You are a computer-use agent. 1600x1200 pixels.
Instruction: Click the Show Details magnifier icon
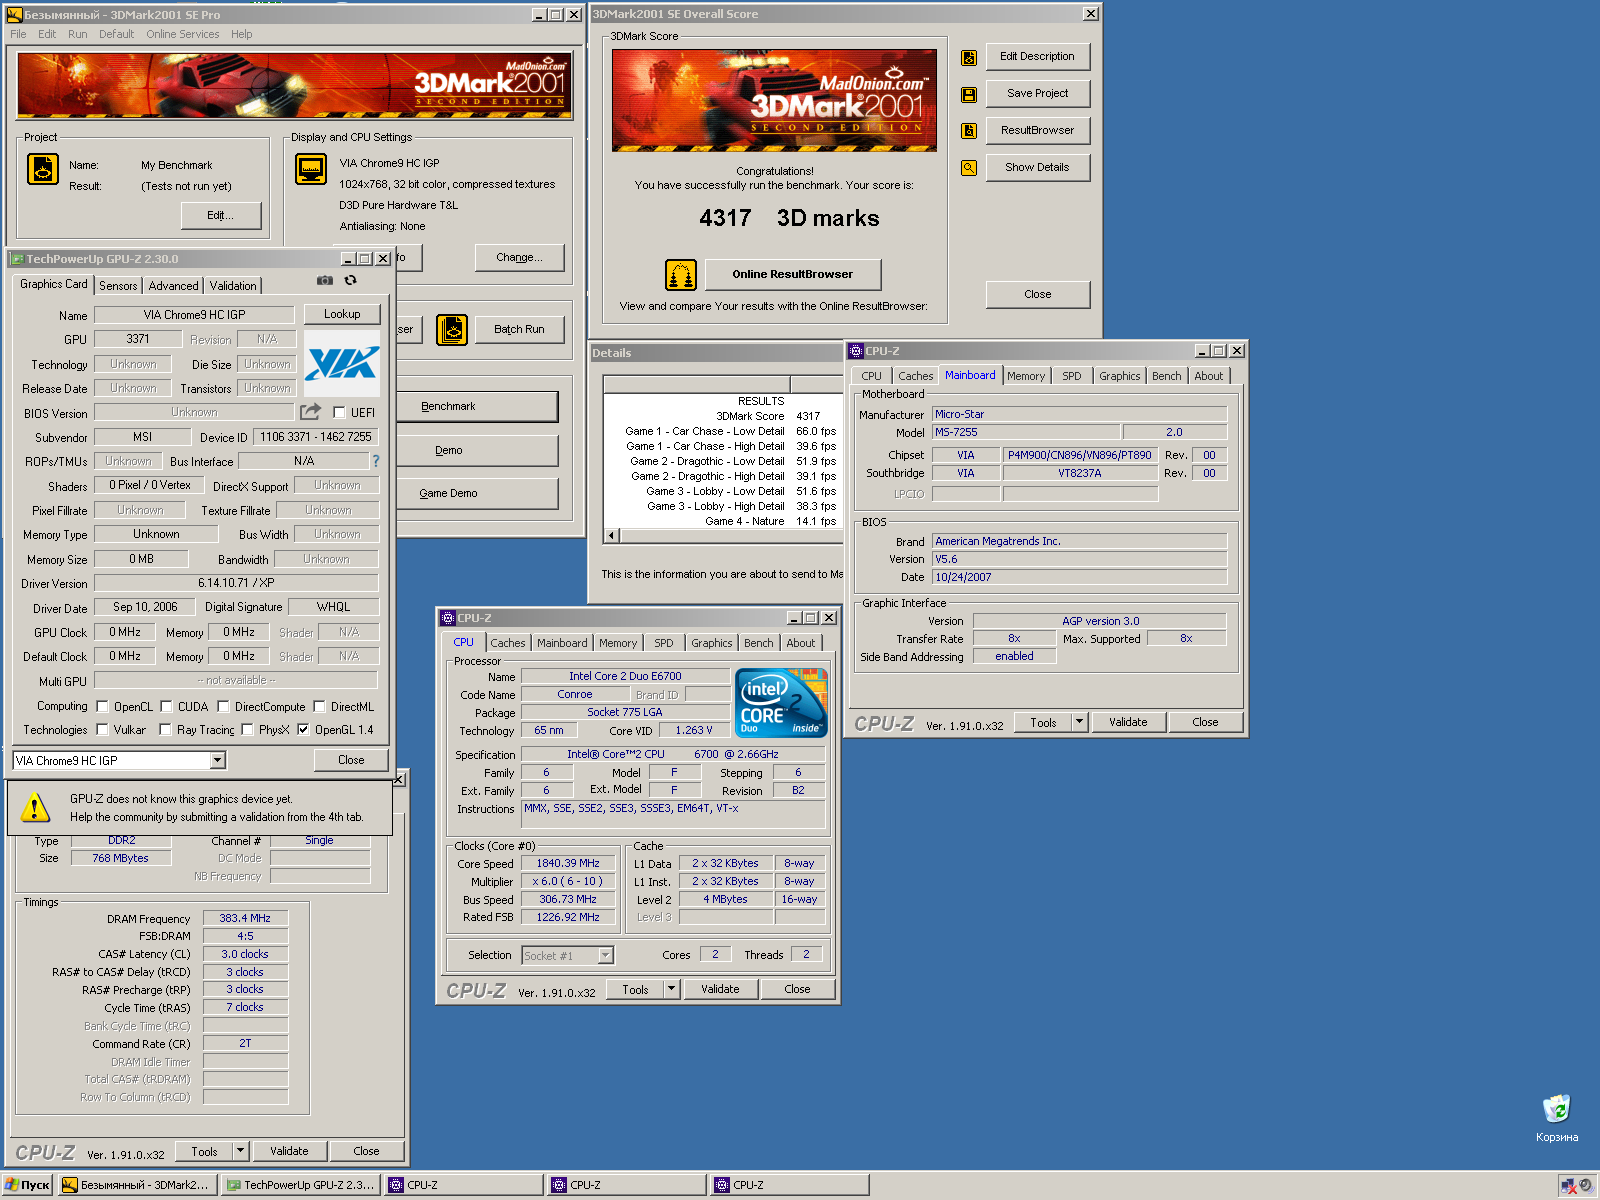[x=969, y=168]
